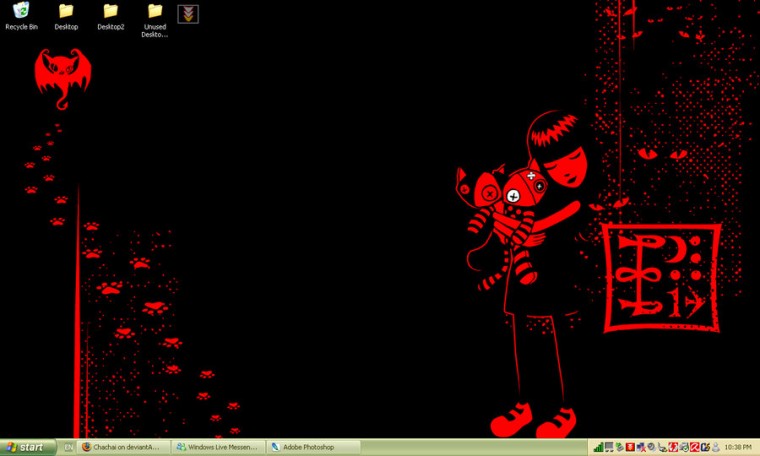This screenshot has height=456, width=760.
Task: Click the disconnected network tray icon with red X
Action: tap(641, 447)
